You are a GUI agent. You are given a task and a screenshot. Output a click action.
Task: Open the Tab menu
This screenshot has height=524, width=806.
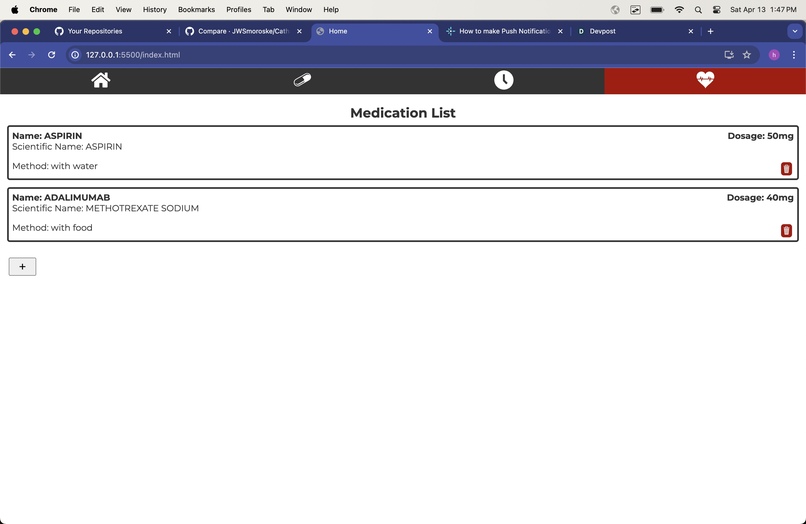pyautogui.click(x=268, y=9)
